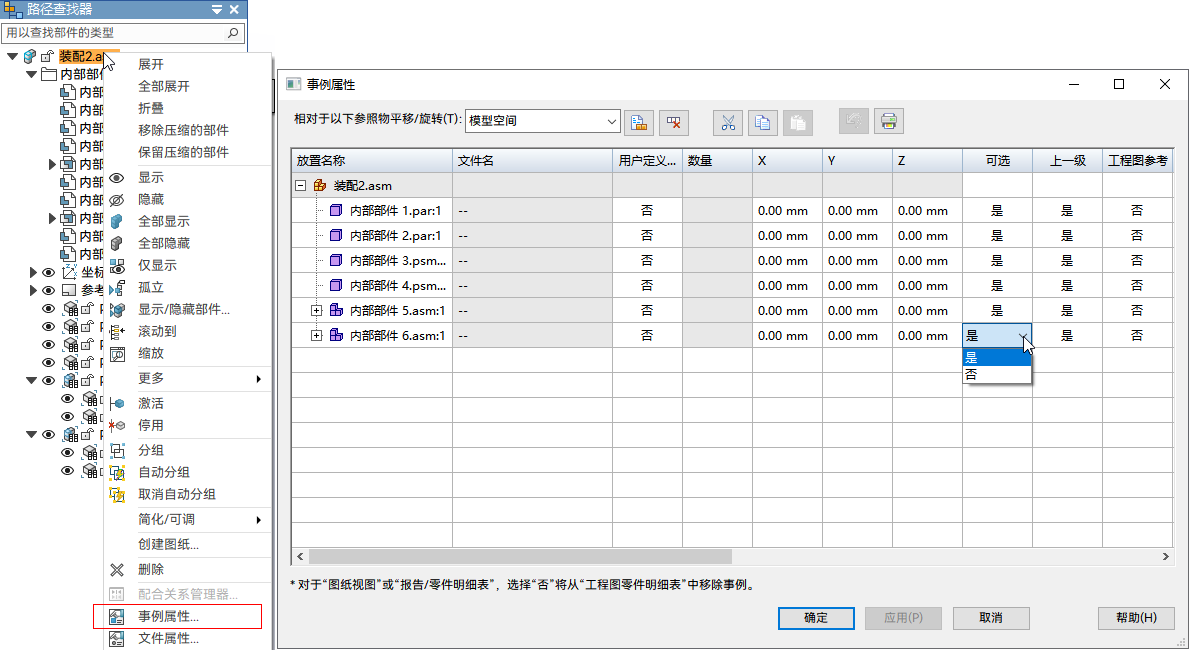Expand the 坐标 node in PathFinder
The image size is (1190, 650).
tap(33, 272)
